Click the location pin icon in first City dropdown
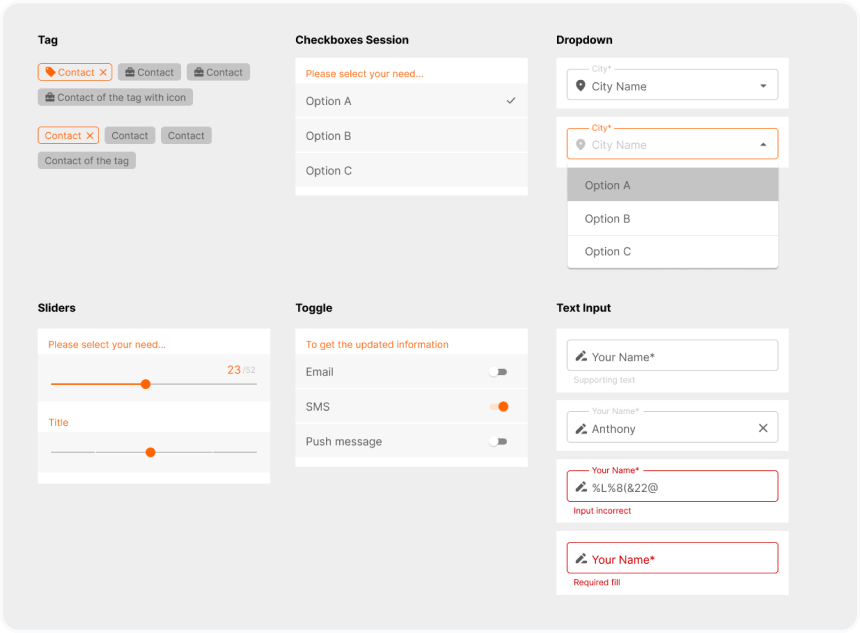 [x=581, y=86]
